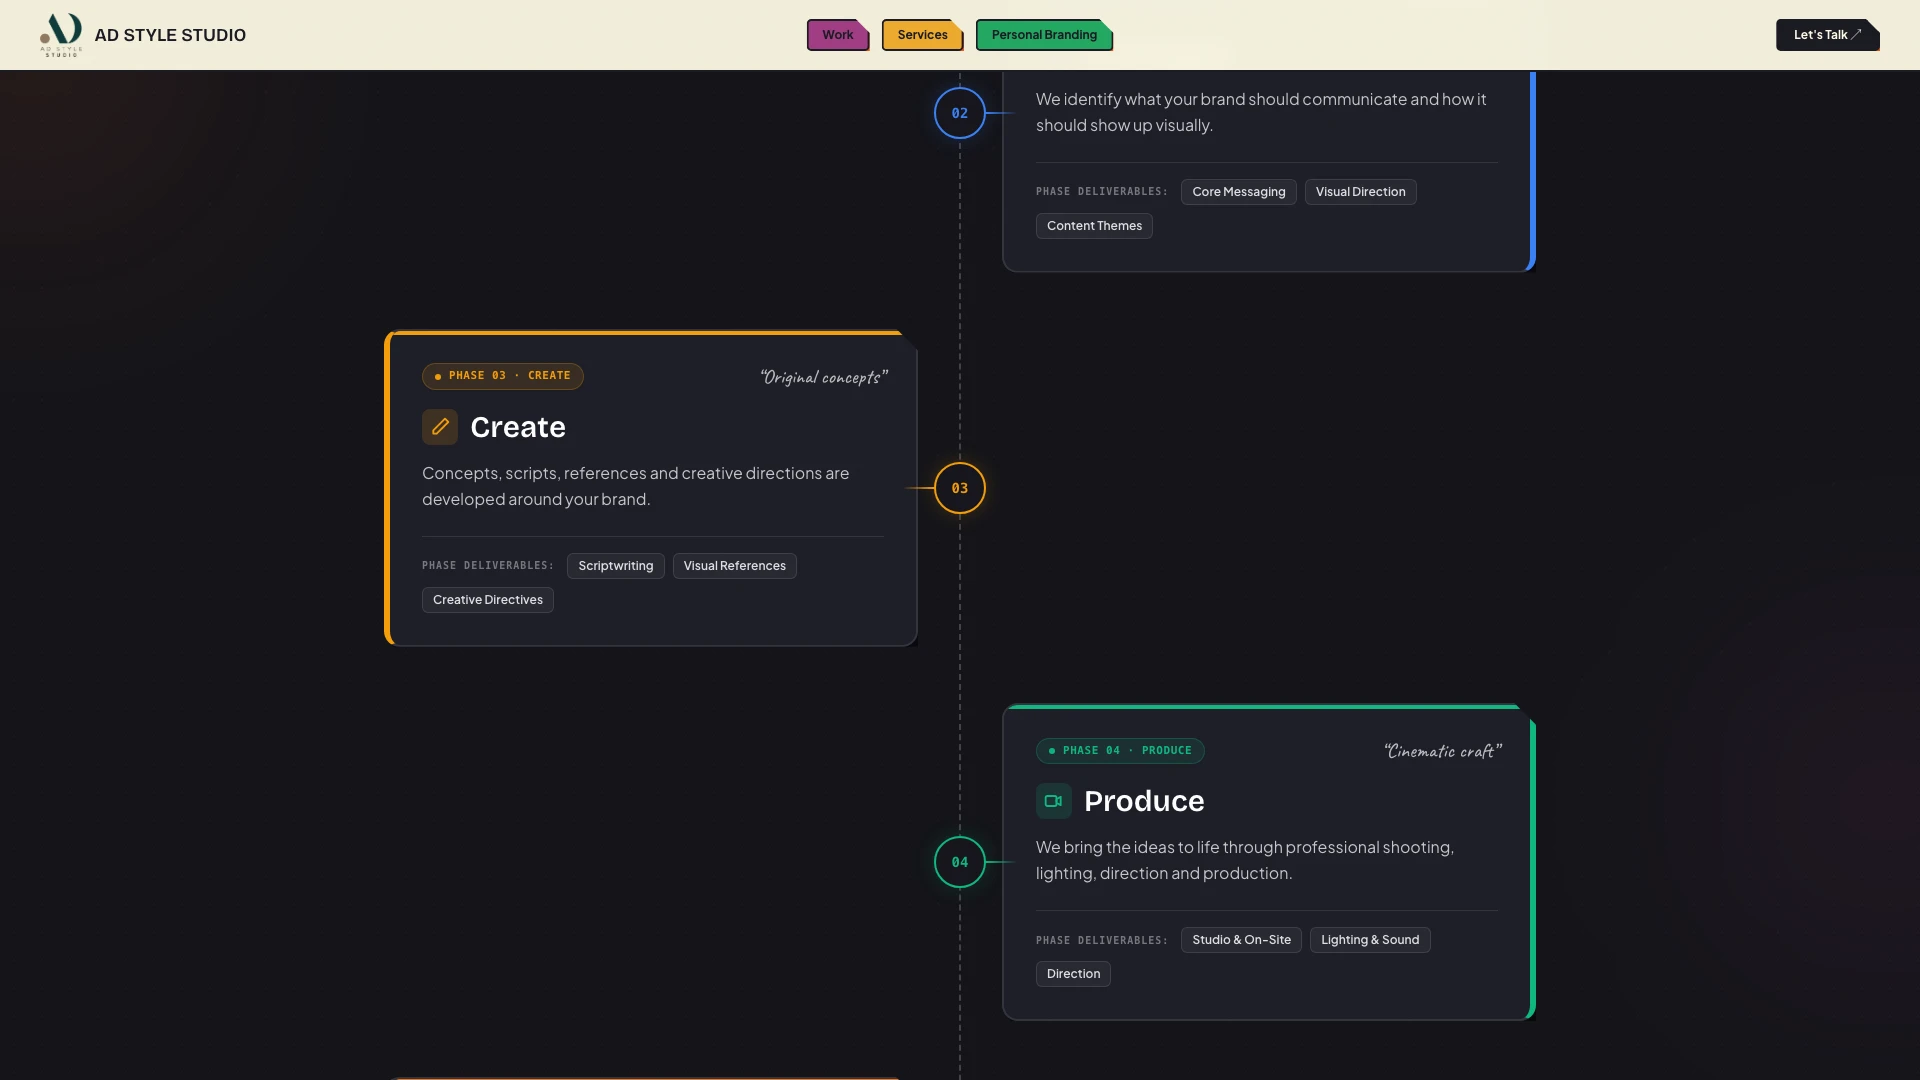Click the Core Messaging deliverable tag

(1239, 192)
